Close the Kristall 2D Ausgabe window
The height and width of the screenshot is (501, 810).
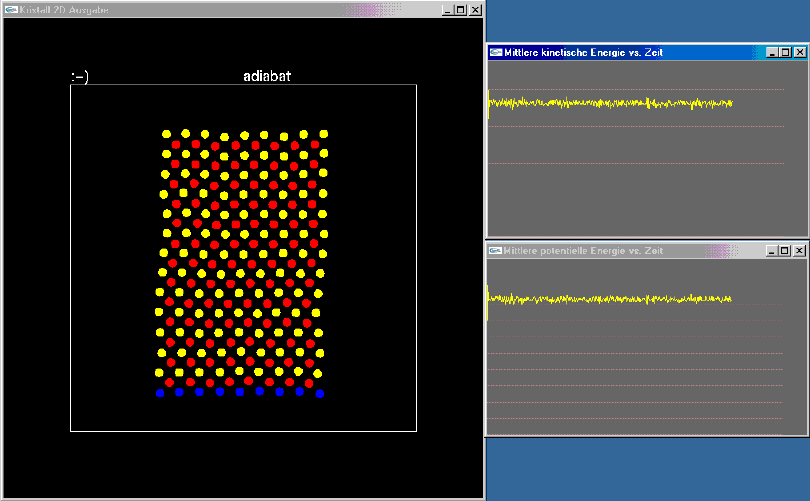click(475, 10)
